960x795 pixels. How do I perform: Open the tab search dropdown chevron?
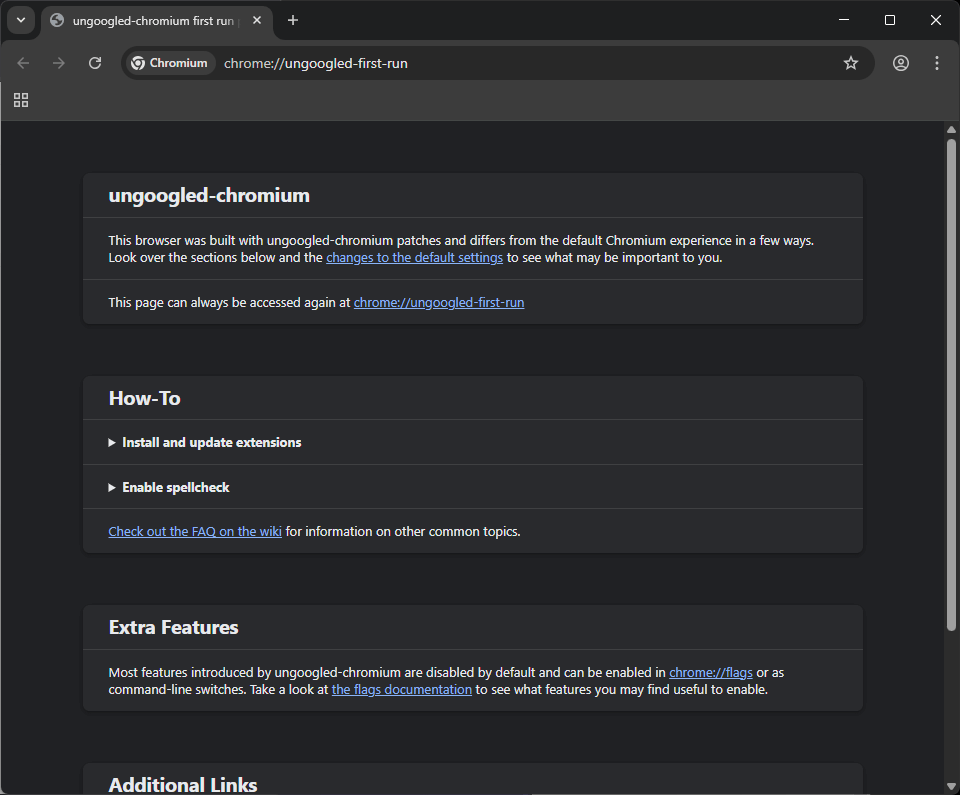click(21, 20)
